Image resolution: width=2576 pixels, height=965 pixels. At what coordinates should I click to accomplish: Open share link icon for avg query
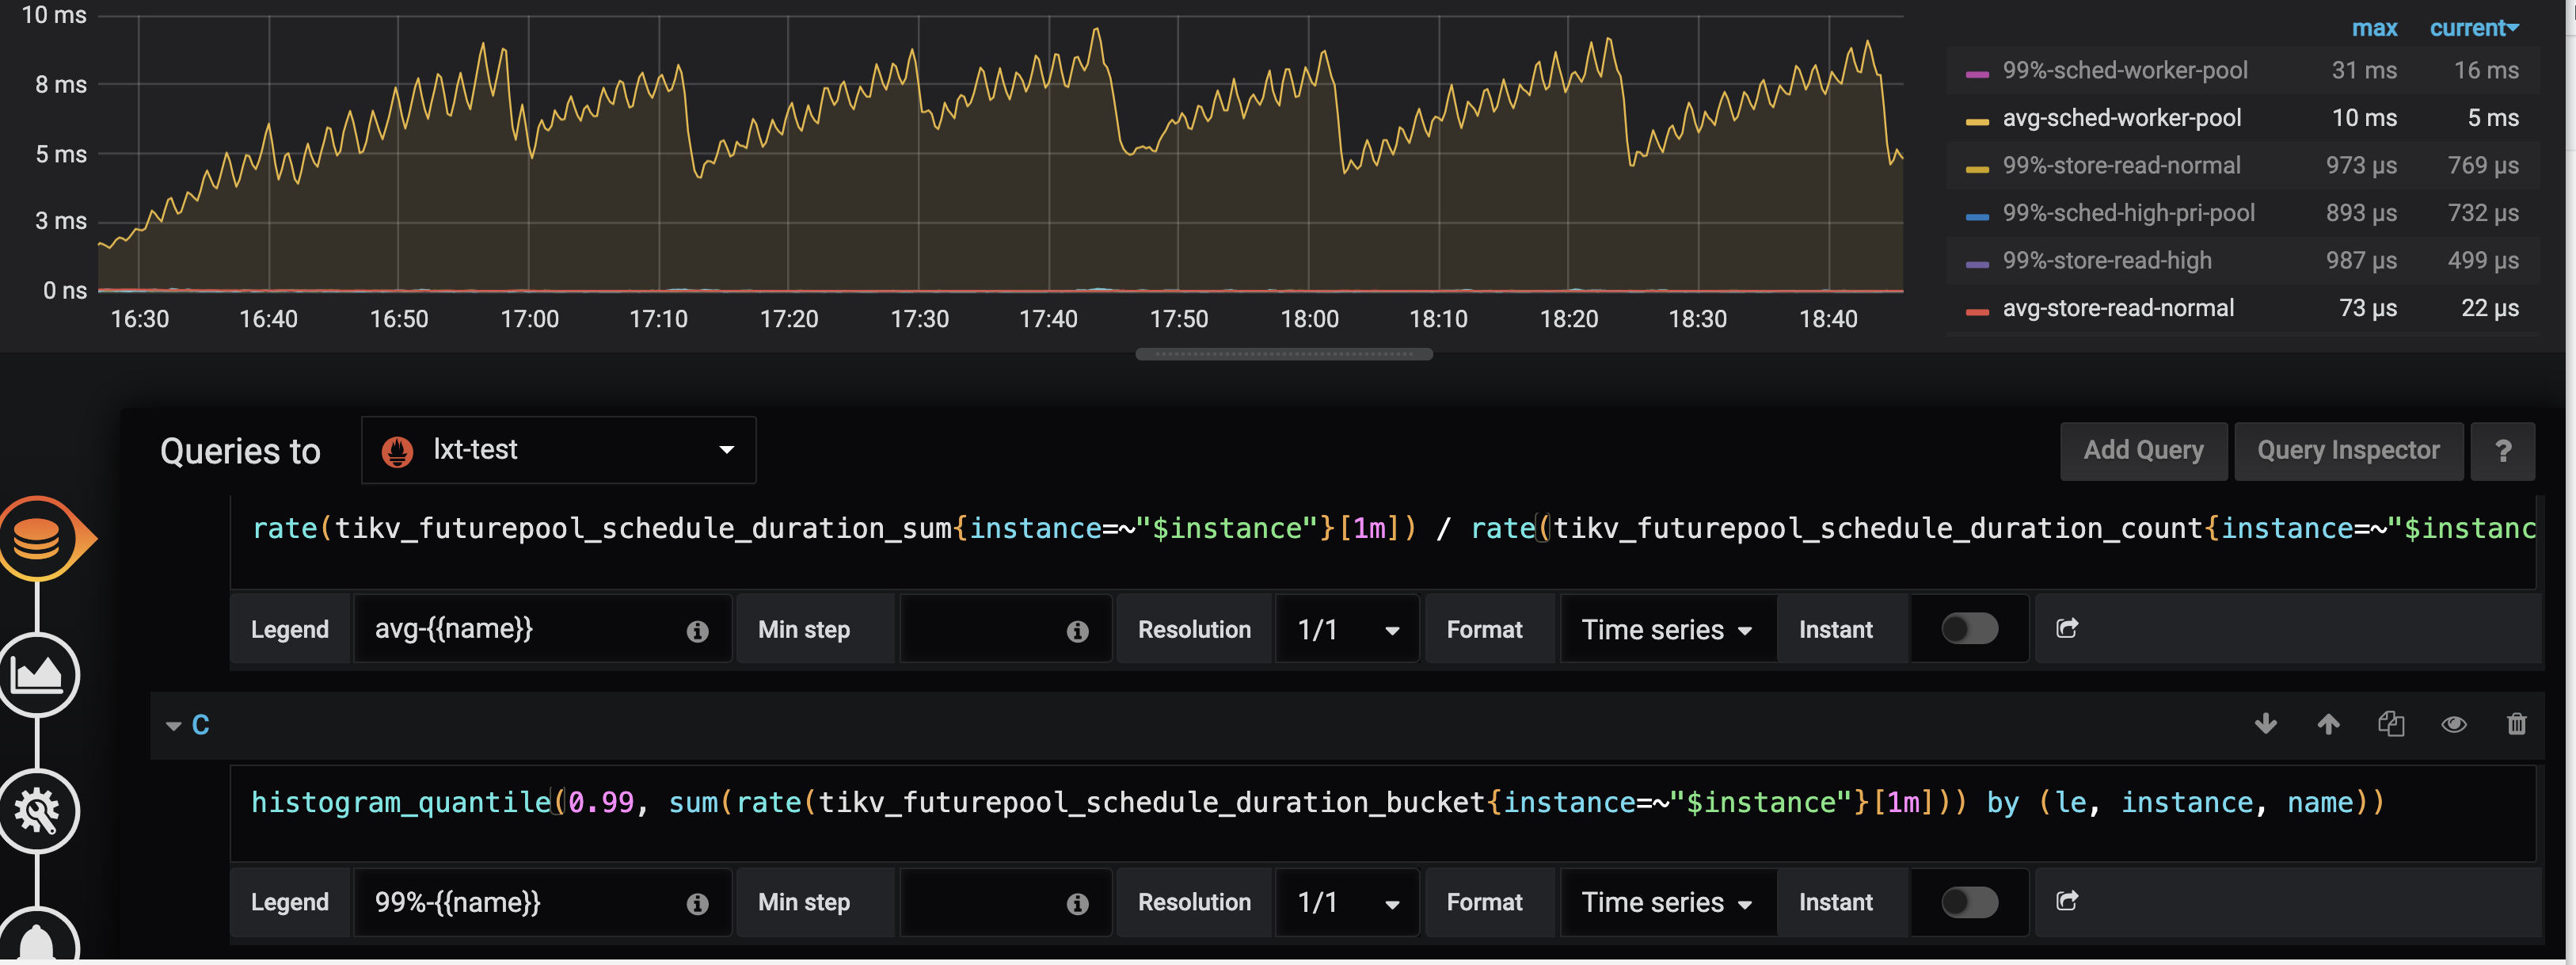(2067, 628)
